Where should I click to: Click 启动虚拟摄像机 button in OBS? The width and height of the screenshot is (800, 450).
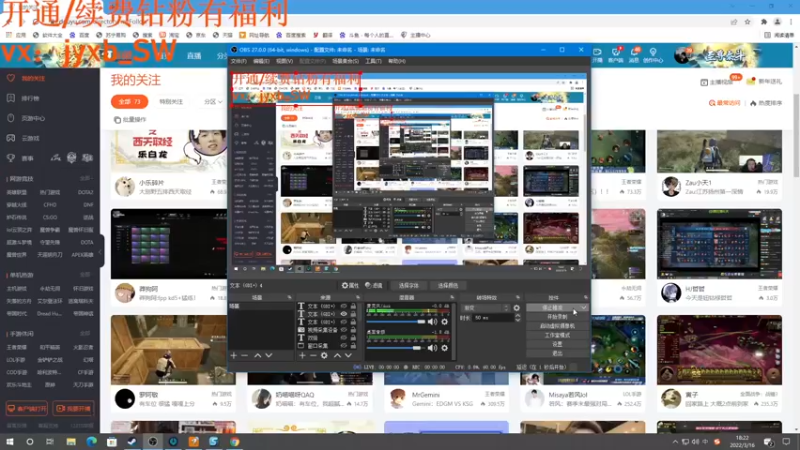557,326
